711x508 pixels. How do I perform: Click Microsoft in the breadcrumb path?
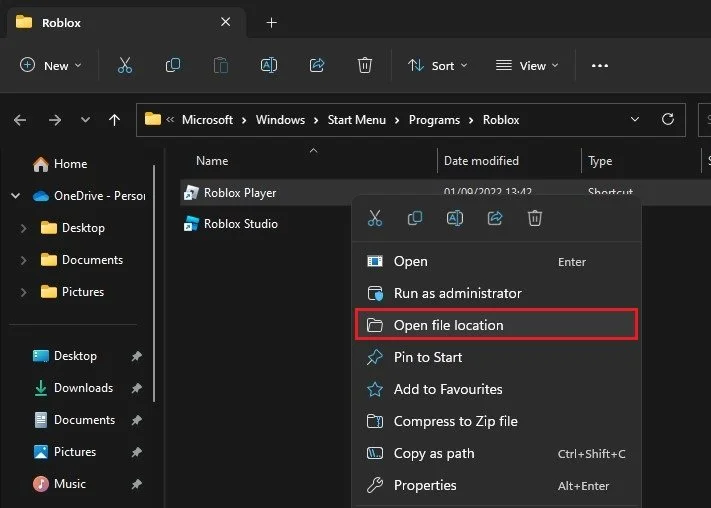tap(207, 120)
